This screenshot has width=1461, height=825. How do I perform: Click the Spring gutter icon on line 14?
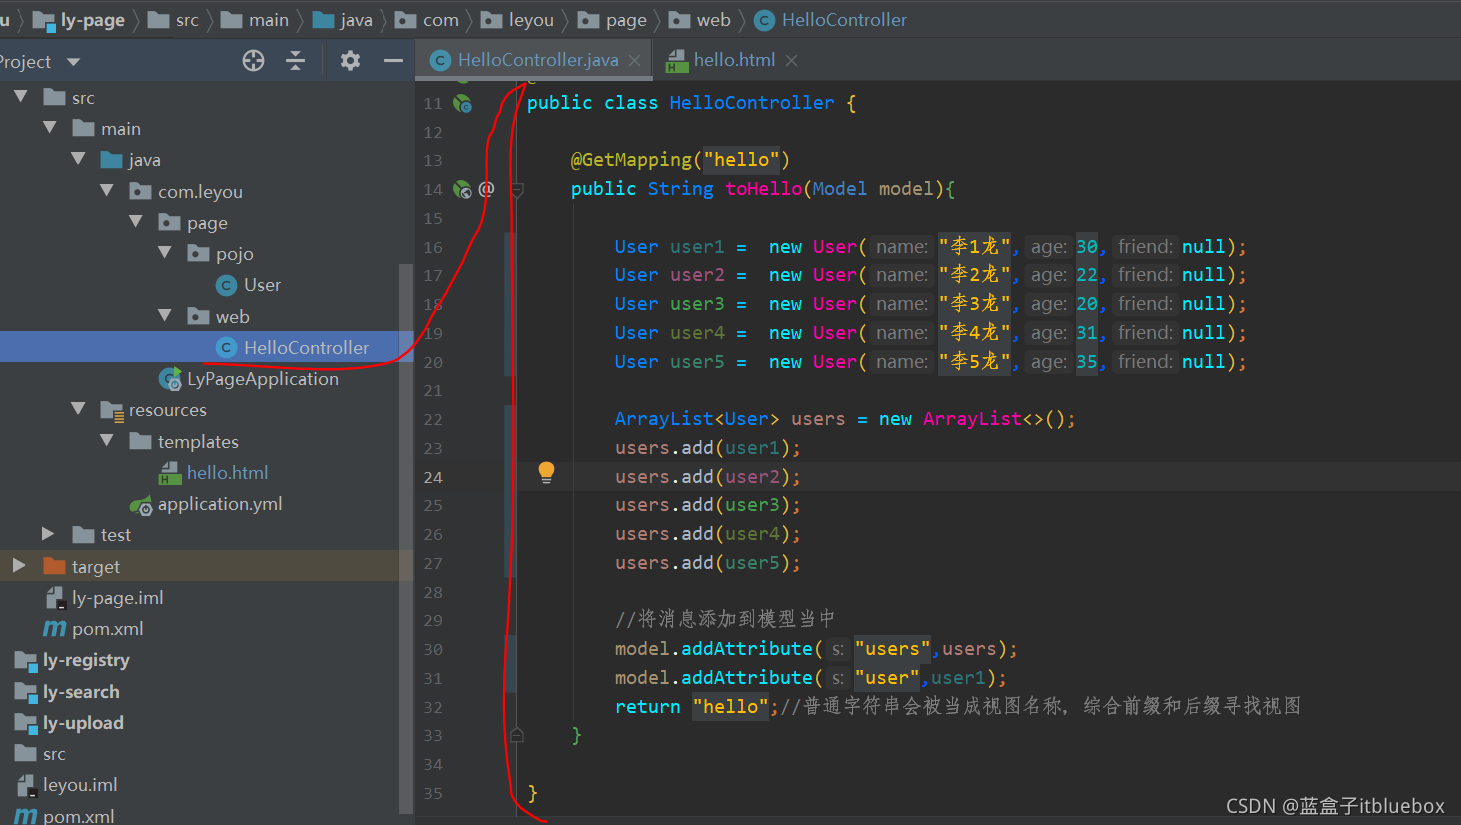coord(462,189)
